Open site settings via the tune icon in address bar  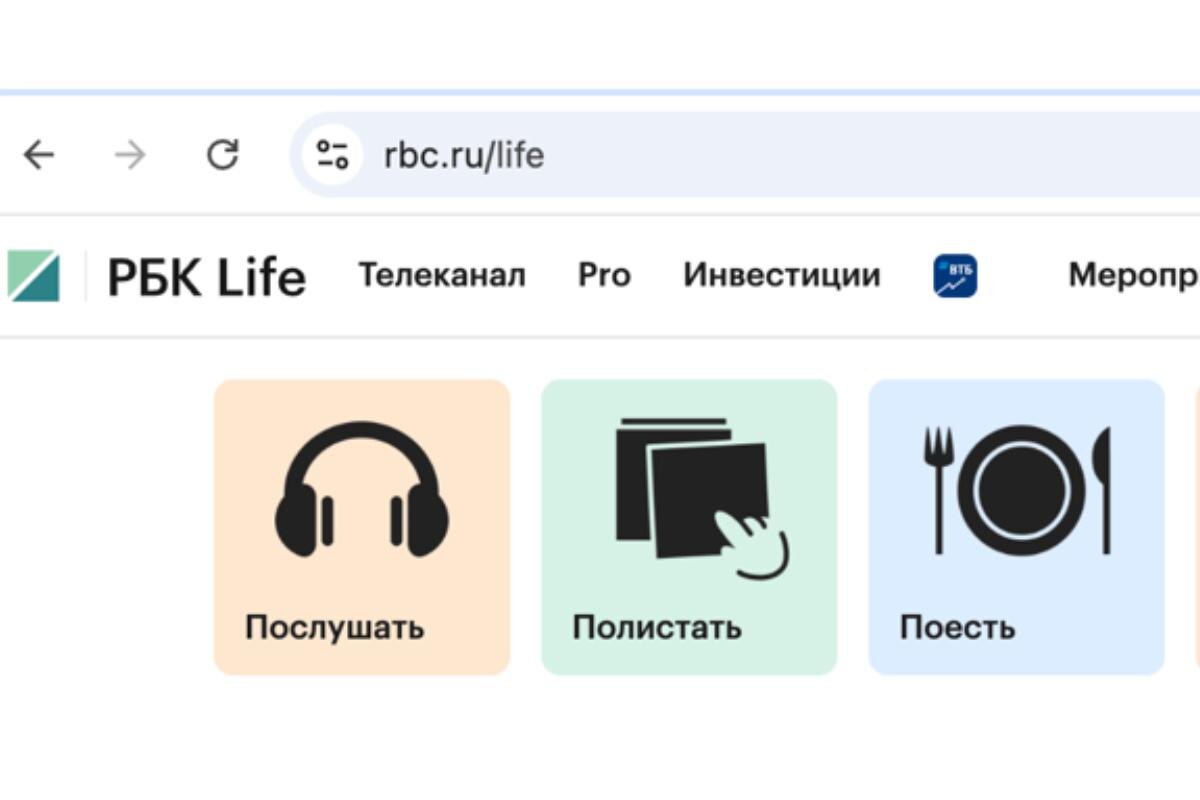[x=333, y=155]
